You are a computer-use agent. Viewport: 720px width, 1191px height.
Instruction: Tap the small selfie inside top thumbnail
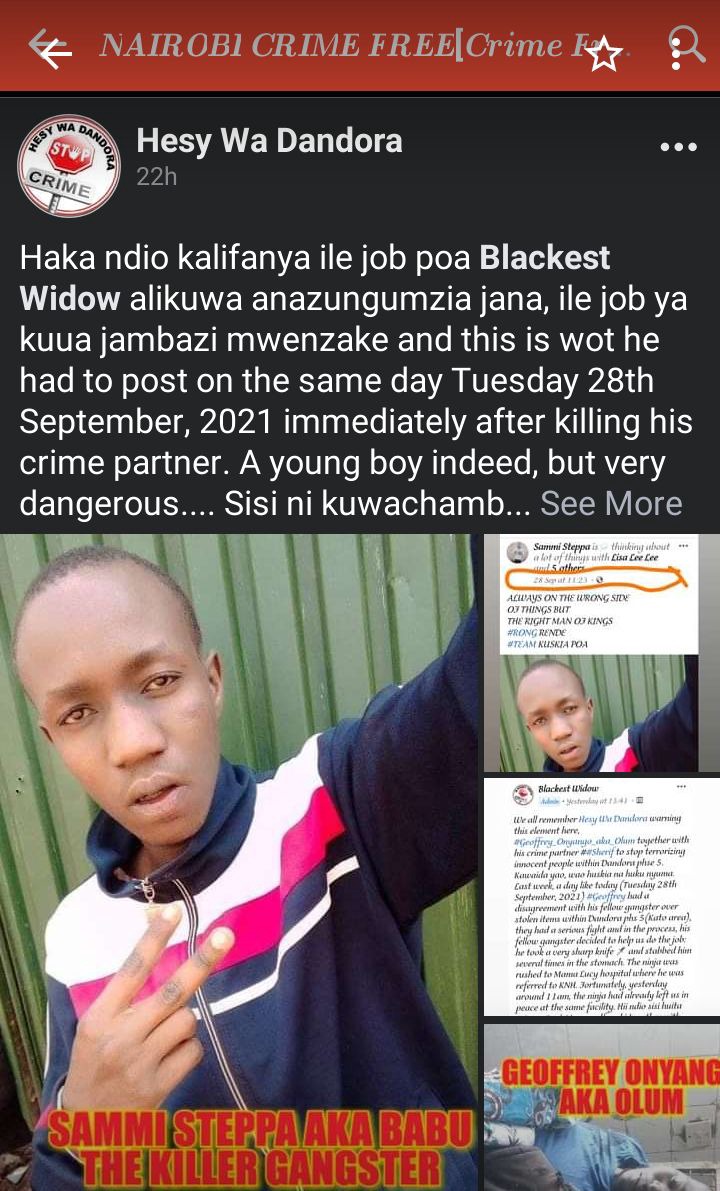point(591,714)
